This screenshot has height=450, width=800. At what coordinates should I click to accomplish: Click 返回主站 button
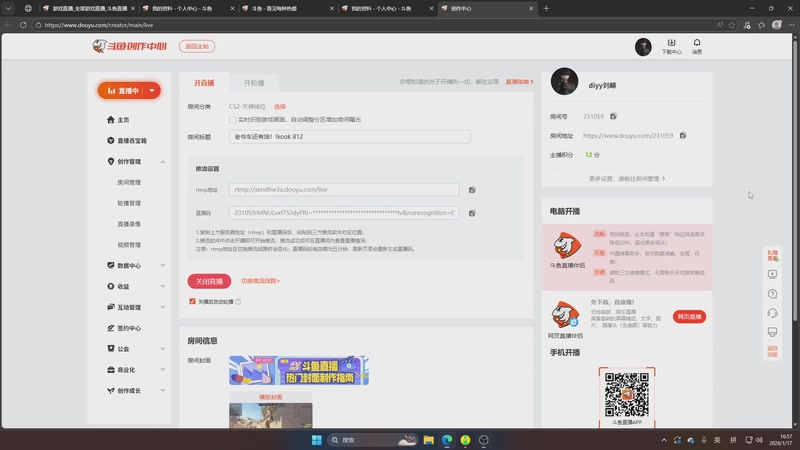(x=197, y=46)
